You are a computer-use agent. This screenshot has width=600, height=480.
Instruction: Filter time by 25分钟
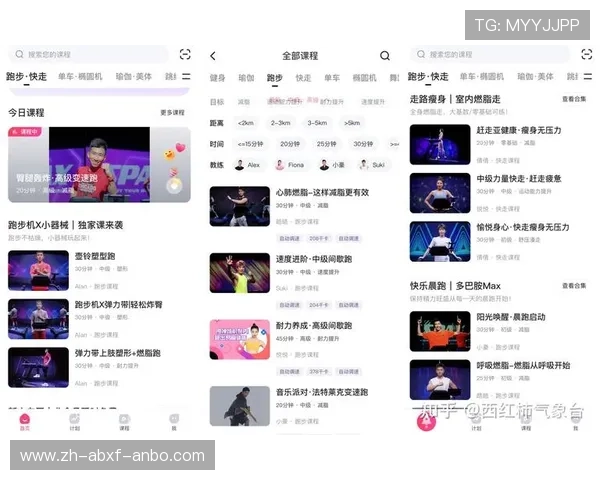326,144
